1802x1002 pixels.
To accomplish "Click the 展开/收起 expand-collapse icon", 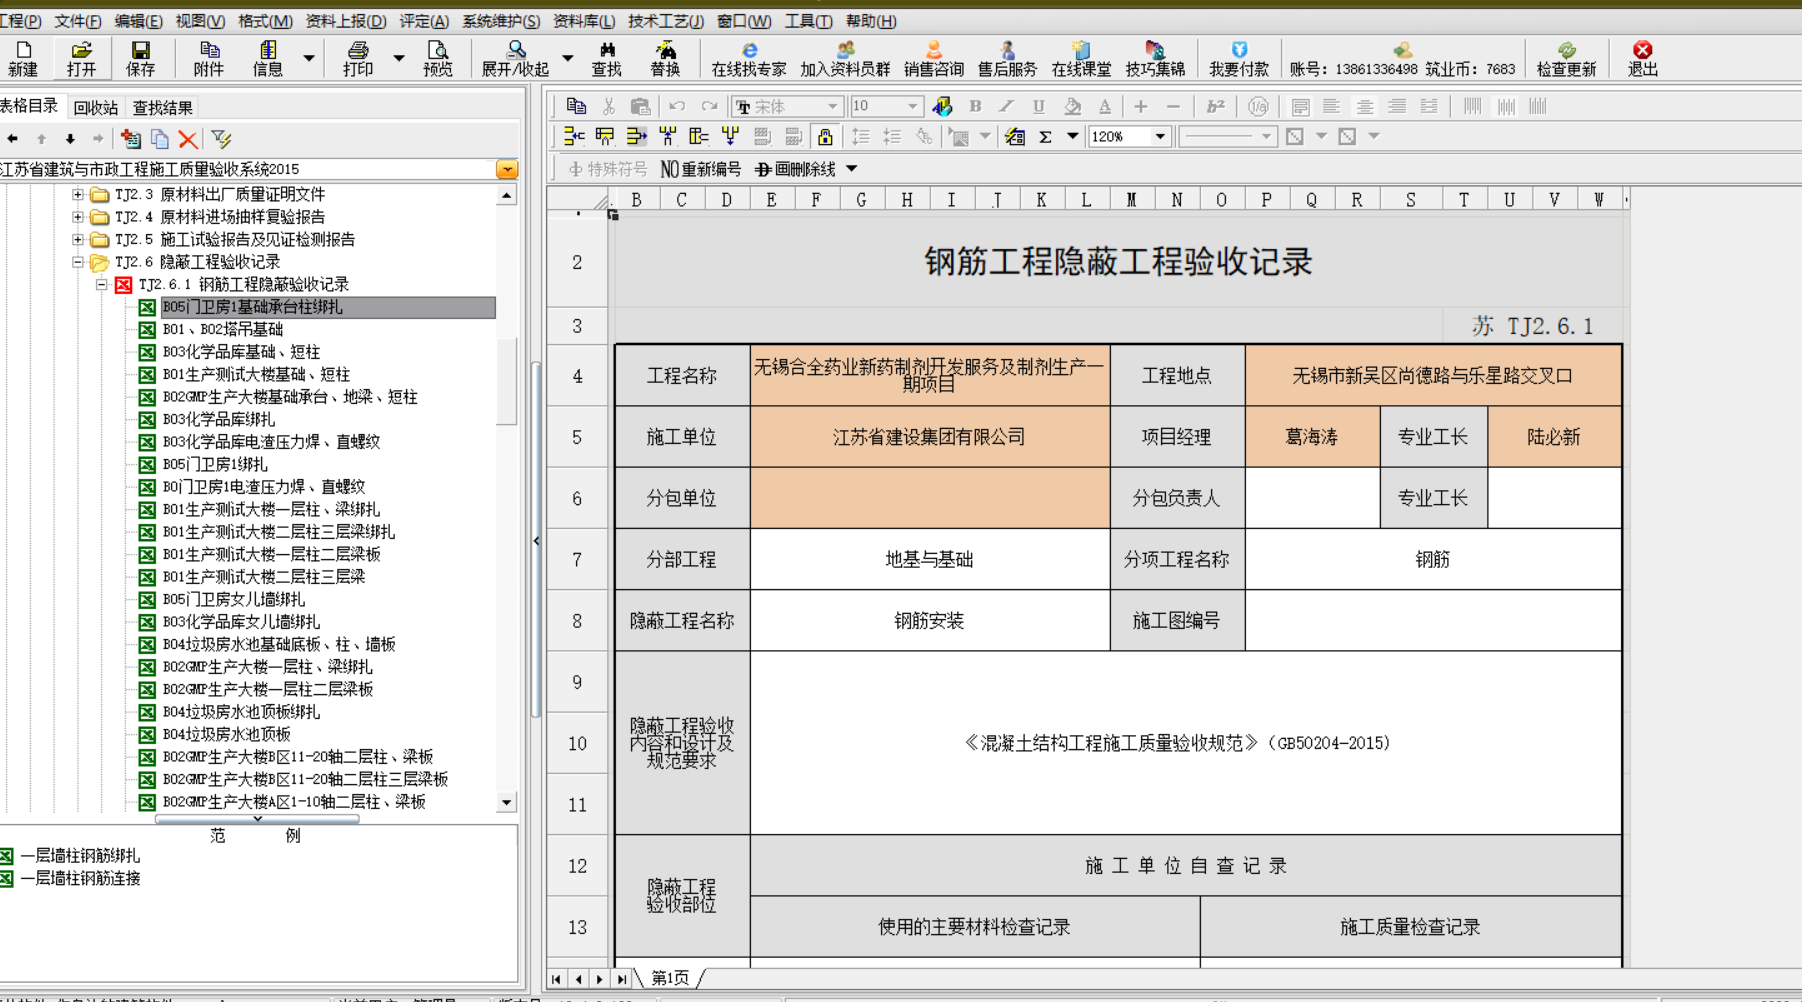I will tap(515, 59).
